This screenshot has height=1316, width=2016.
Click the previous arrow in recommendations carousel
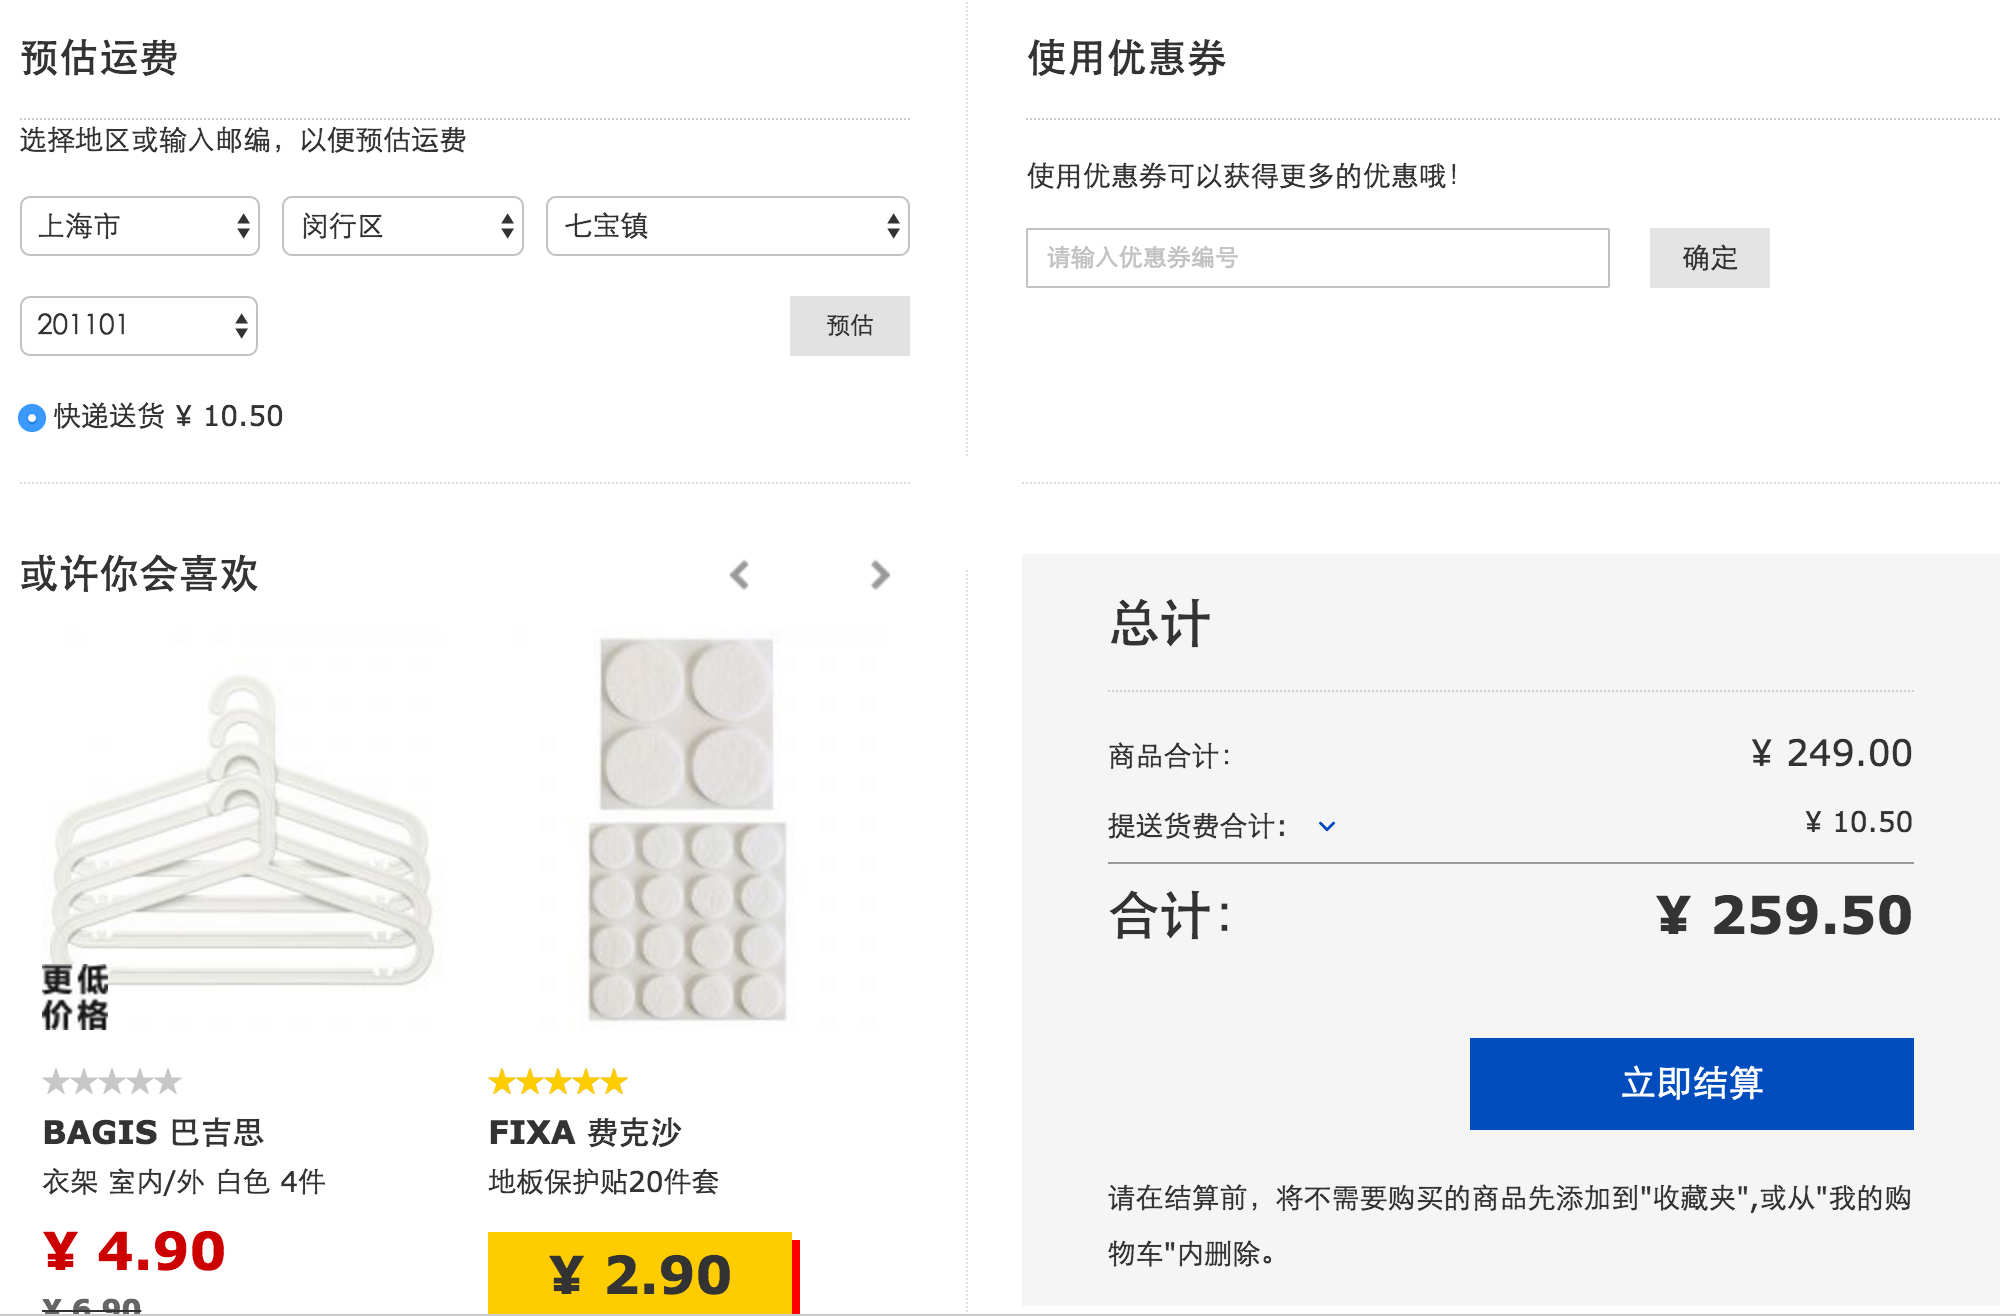(x=740, y=575)
